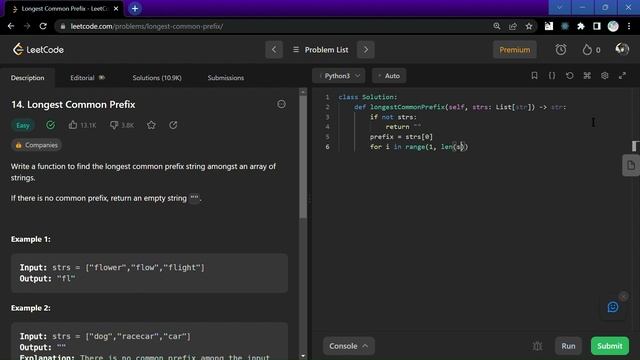Viewport: 640px width, 360px height.
Task: Click the '14. Longest Common Prefix' title
Action: [x=73, y=104]
